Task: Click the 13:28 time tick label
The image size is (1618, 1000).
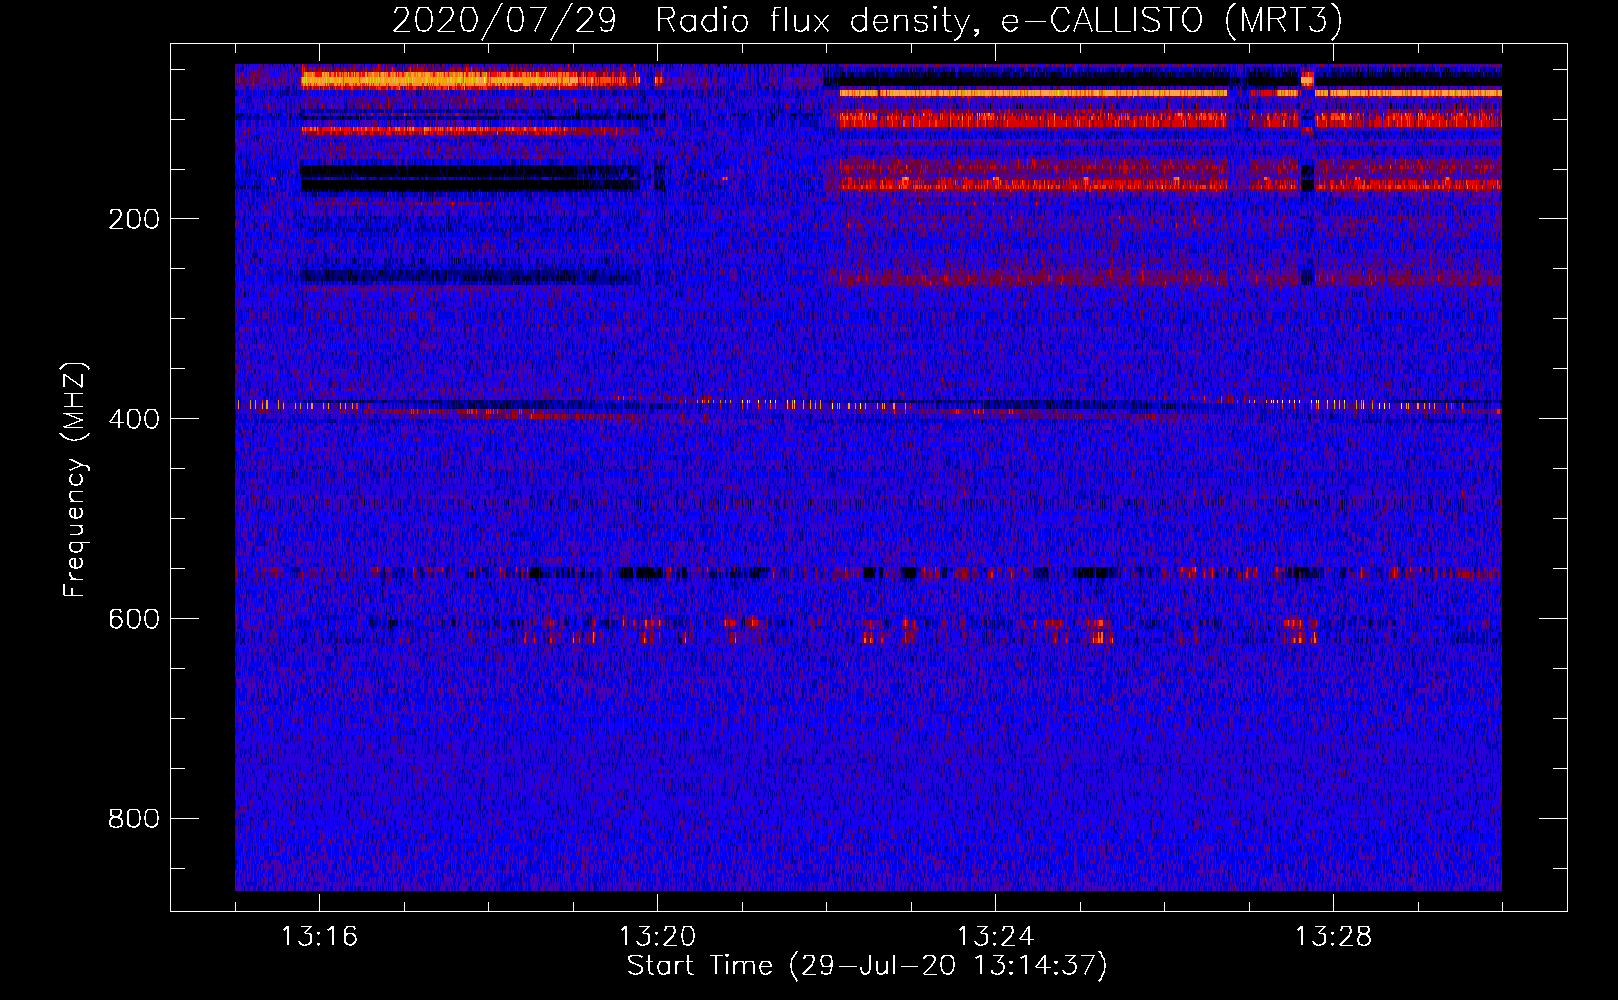Action: coord(1333,937)
